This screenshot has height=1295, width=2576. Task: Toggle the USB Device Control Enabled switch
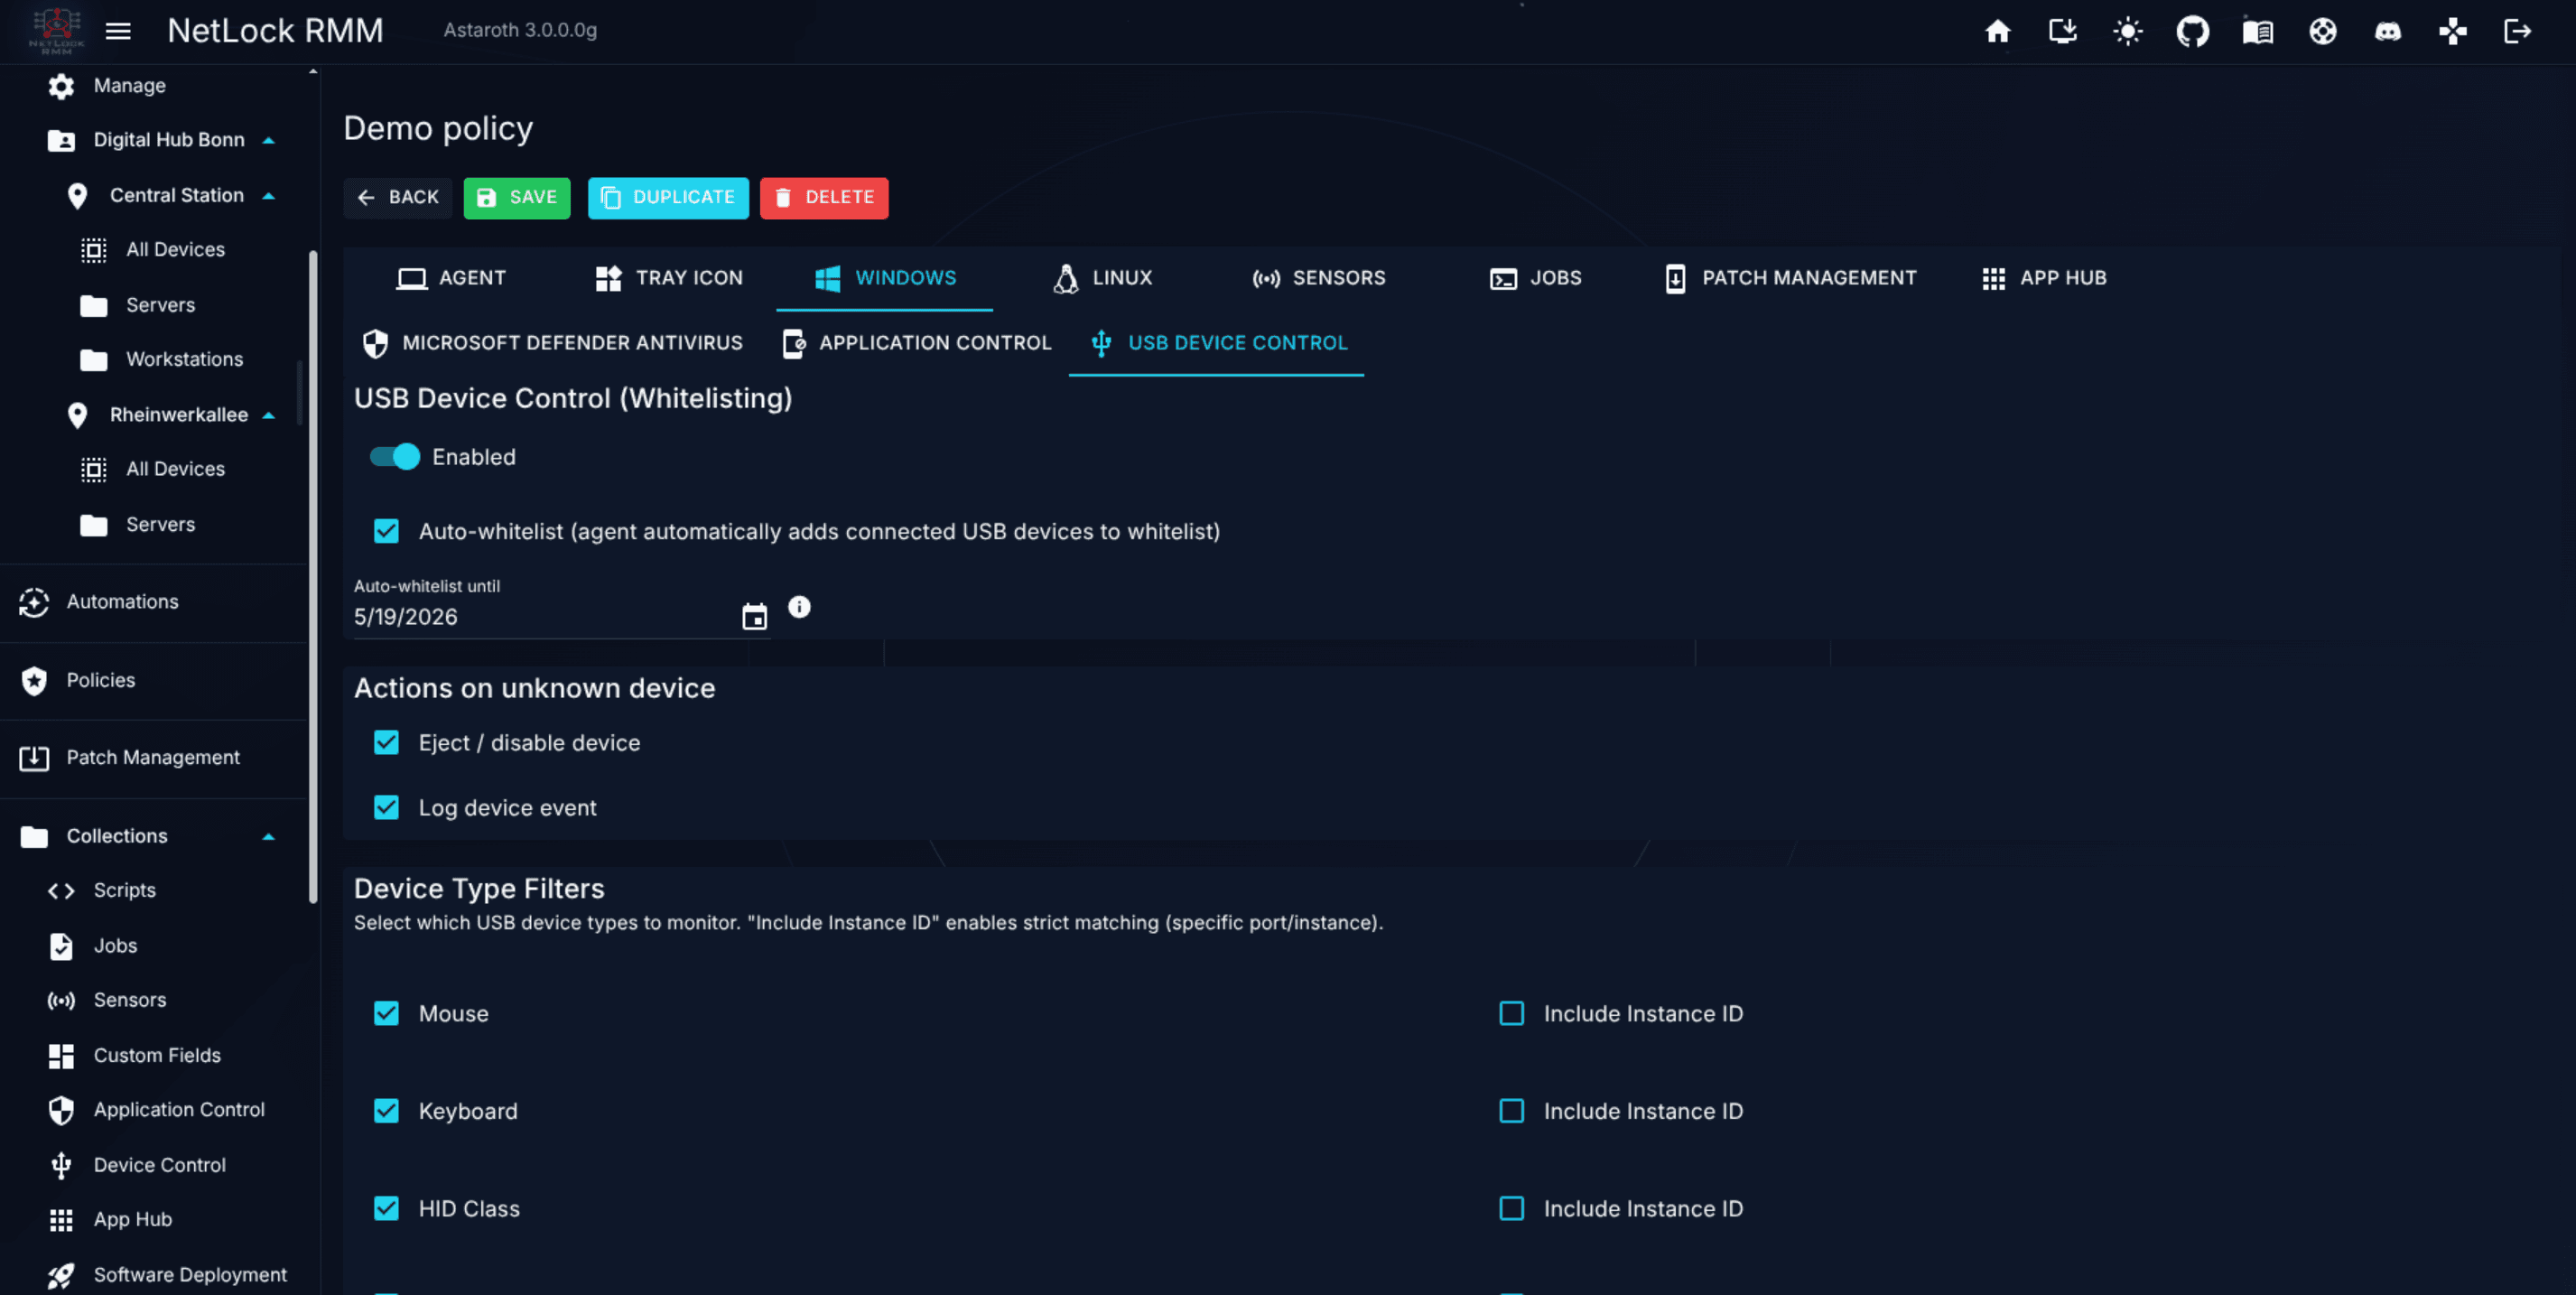click(x=395, y=457)
